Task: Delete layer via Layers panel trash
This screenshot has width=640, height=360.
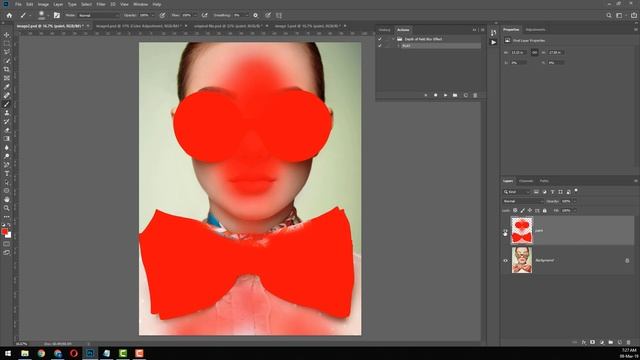Action: tap(629, 342)
